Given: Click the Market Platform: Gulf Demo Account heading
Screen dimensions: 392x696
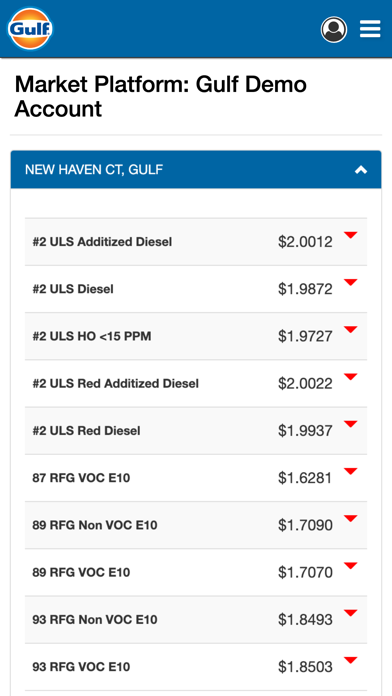Looking at the screenshot, I should click(x=160, y=96).
